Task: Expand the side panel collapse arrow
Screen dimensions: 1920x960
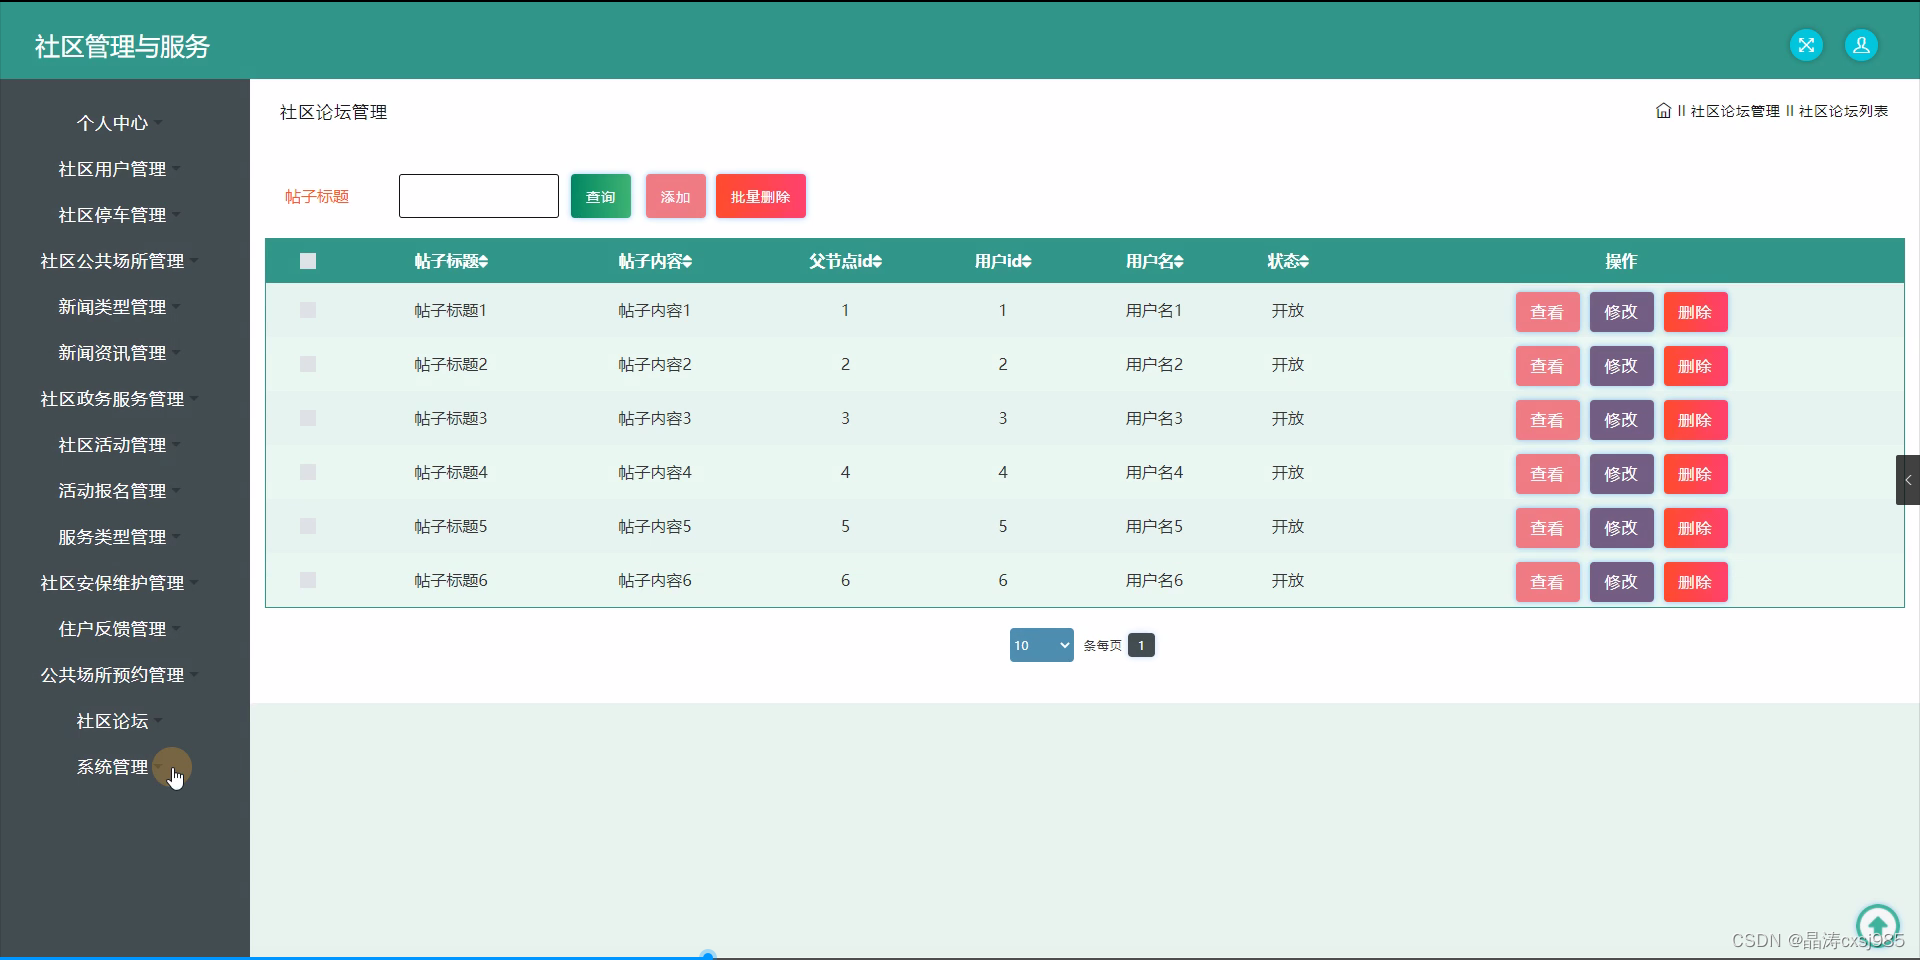Action: (x=1908, y=480)
